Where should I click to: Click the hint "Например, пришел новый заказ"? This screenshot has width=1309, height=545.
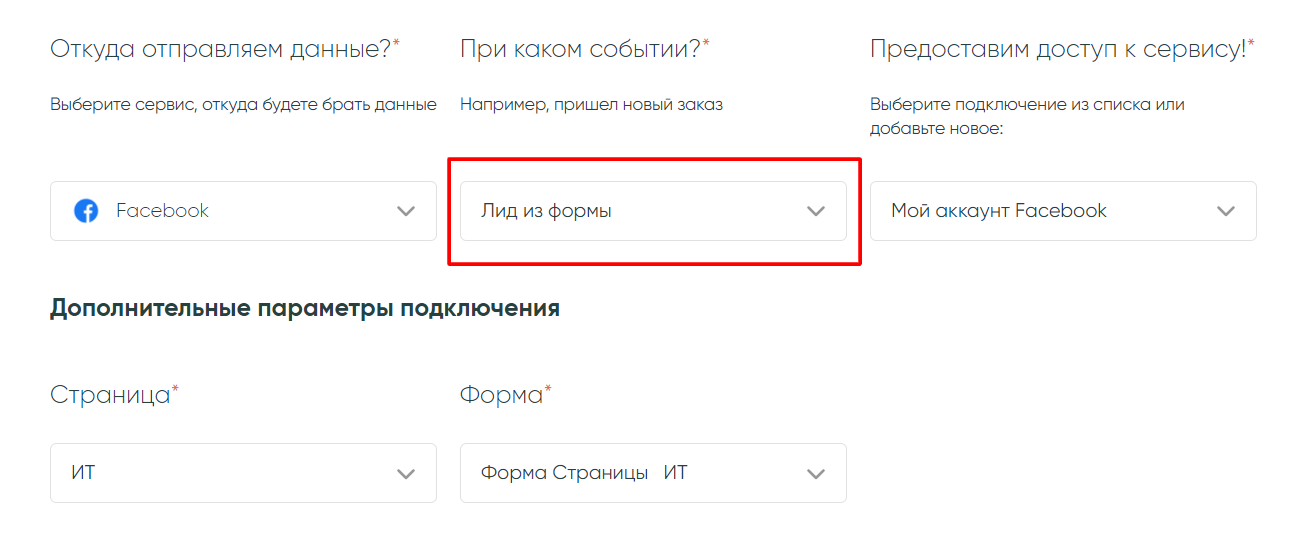tap(591, 104)
